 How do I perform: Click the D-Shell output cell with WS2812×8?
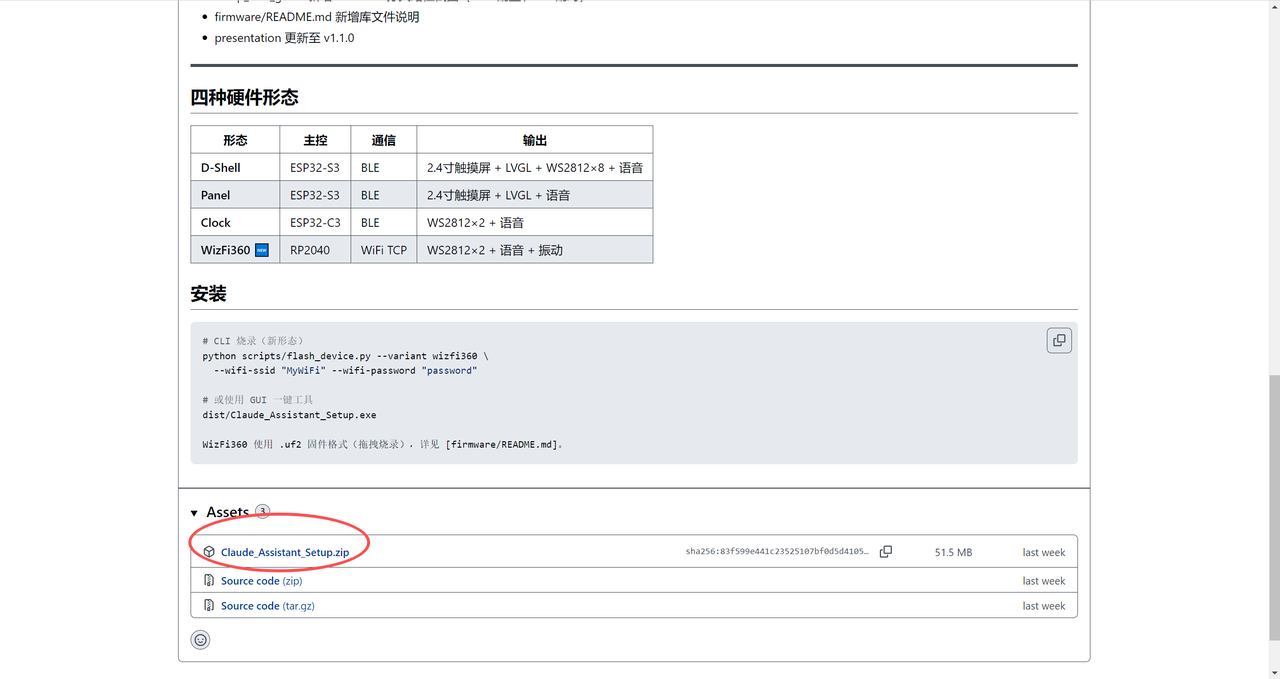[x=535, y=168]
